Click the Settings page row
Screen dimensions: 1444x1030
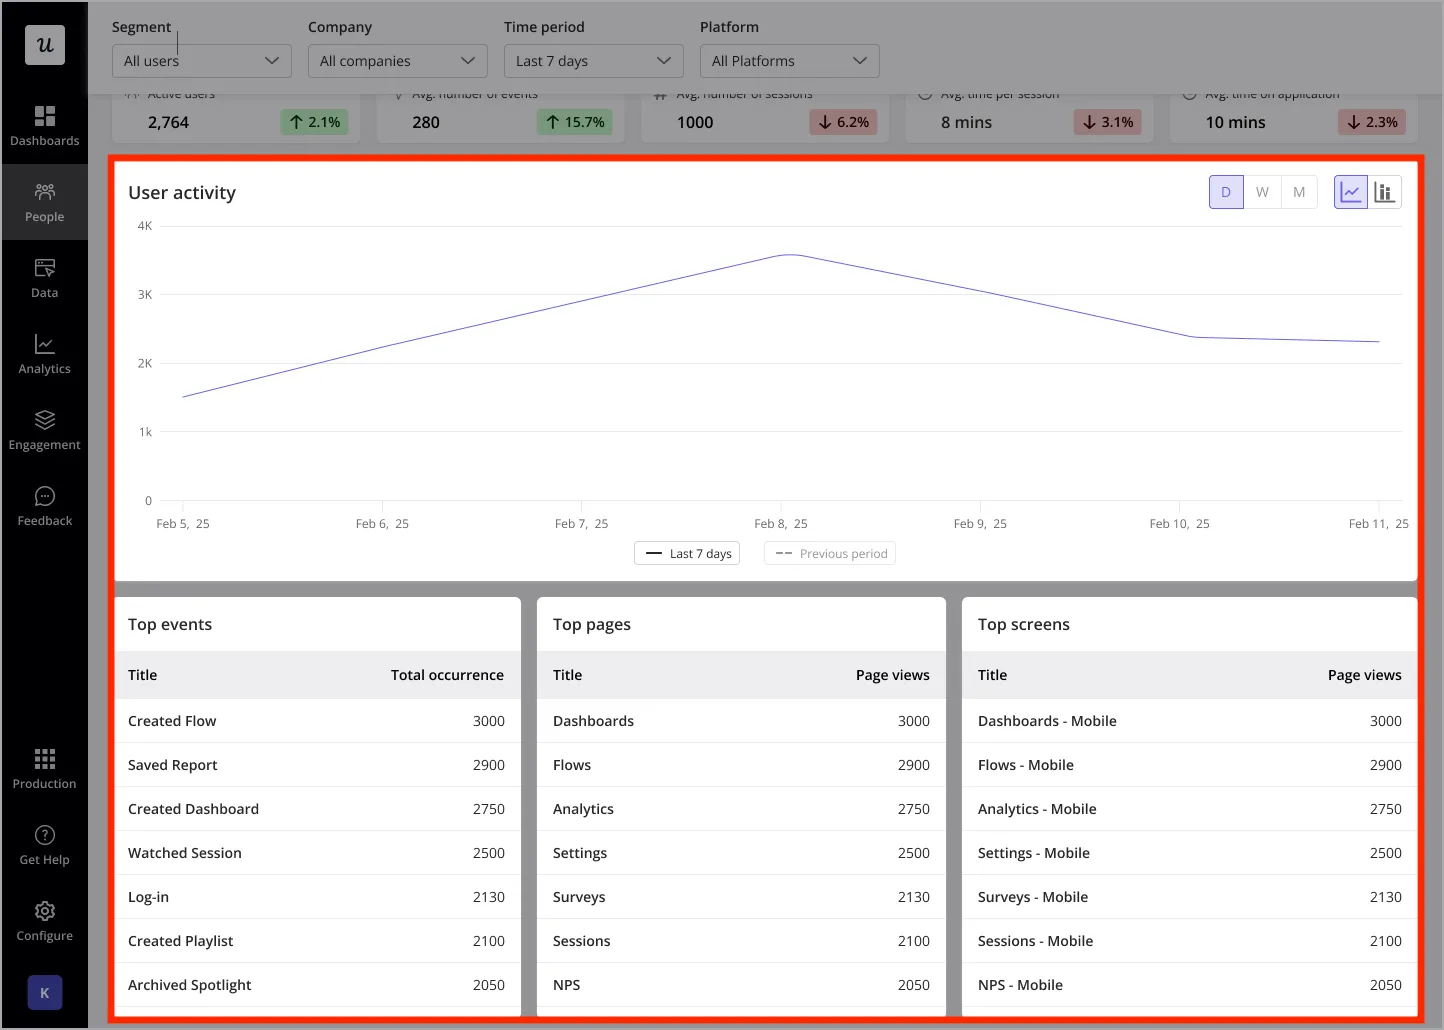741,853
